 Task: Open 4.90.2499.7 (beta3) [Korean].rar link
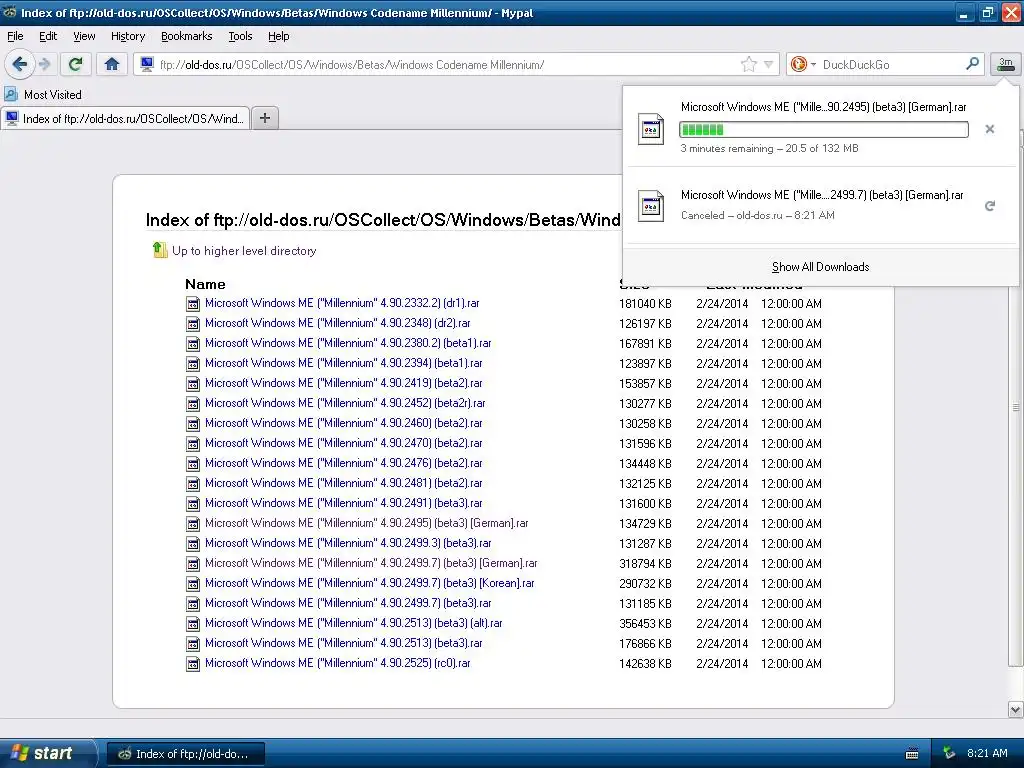370,583
